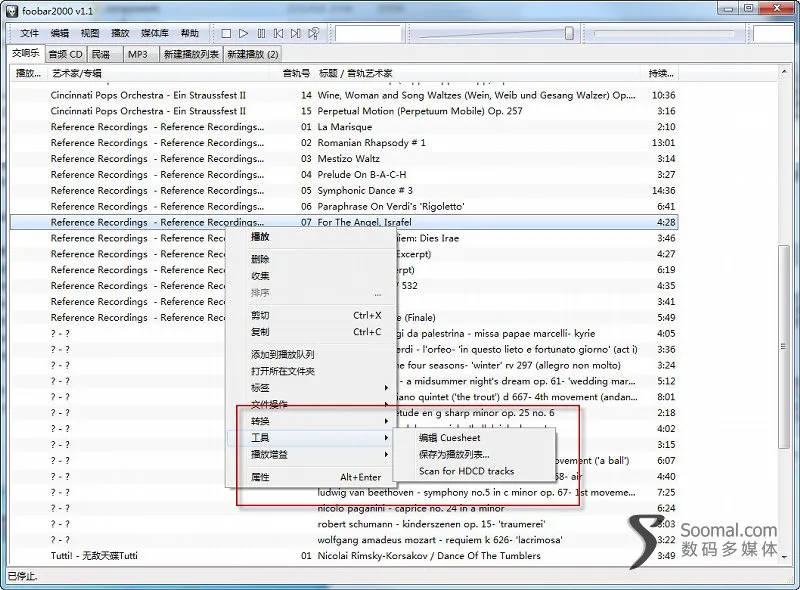Select track Paraphrase On Verdi's 'Rigoletto'
Screen dimensions: 800x590
pos(344,206)
